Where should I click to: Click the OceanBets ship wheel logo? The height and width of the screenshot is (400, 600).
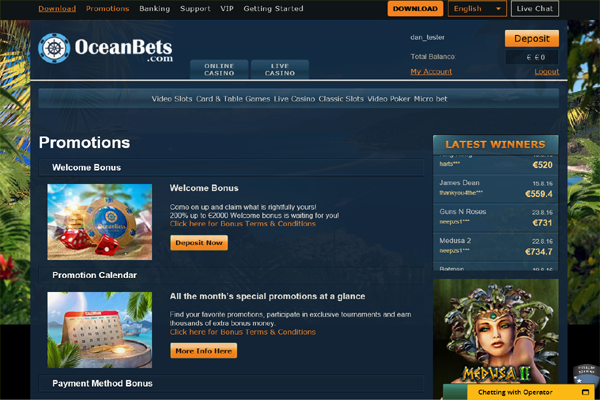coord(54,48)
